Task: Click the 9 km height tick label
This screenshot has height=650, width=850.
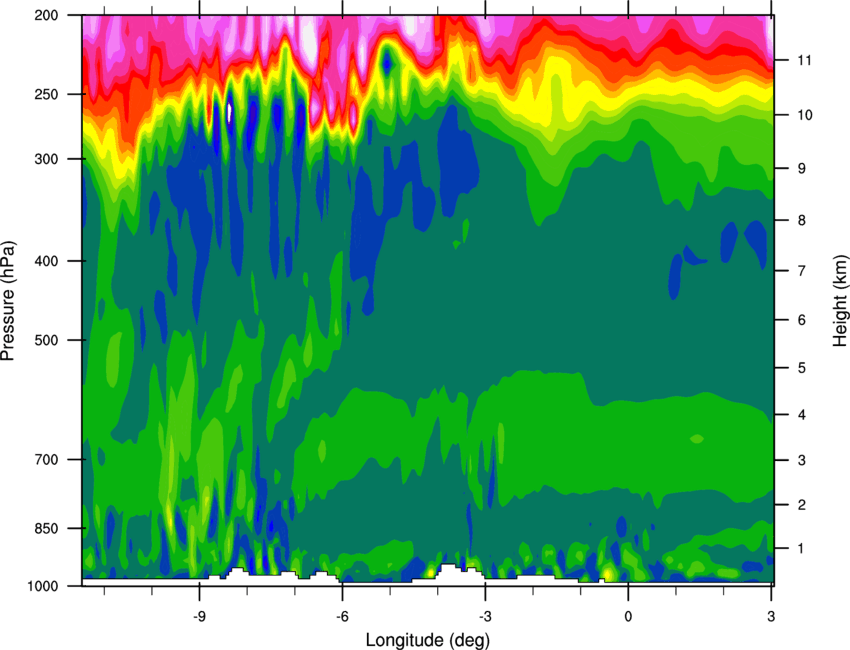Action: pyautogui.click(x=801, y=168)
